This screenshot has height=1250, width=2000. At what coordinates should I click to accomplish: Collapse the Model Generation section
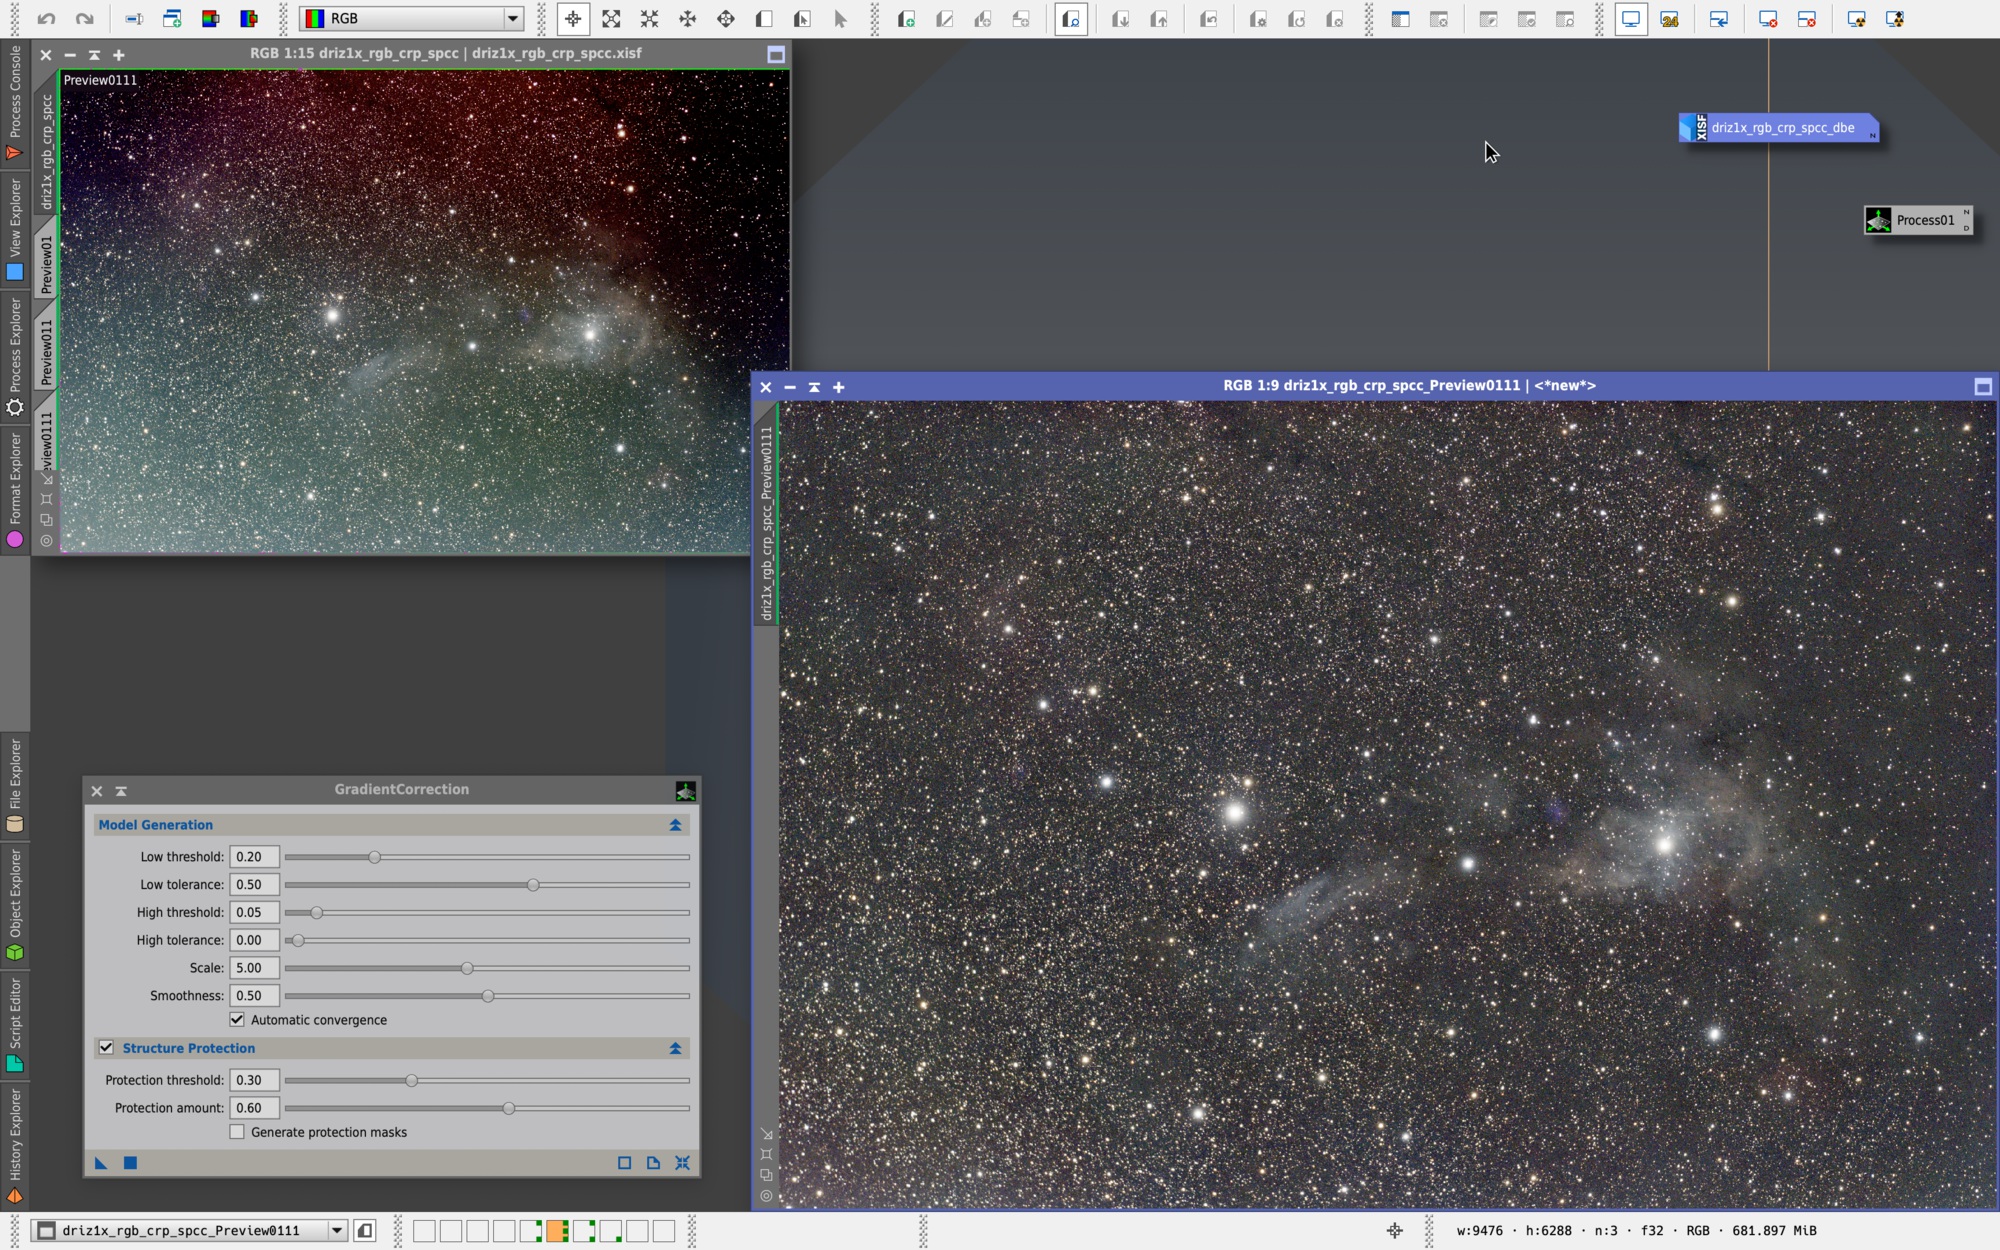point(675,825)
